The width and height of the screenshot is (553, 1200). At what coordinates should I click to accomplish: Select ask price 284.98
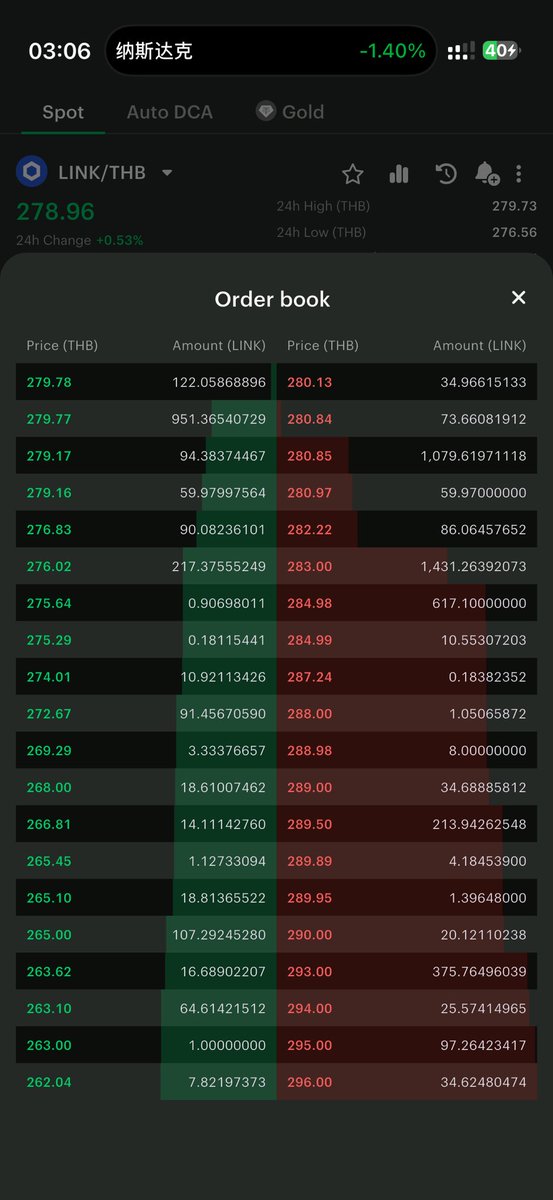[310, 603]
